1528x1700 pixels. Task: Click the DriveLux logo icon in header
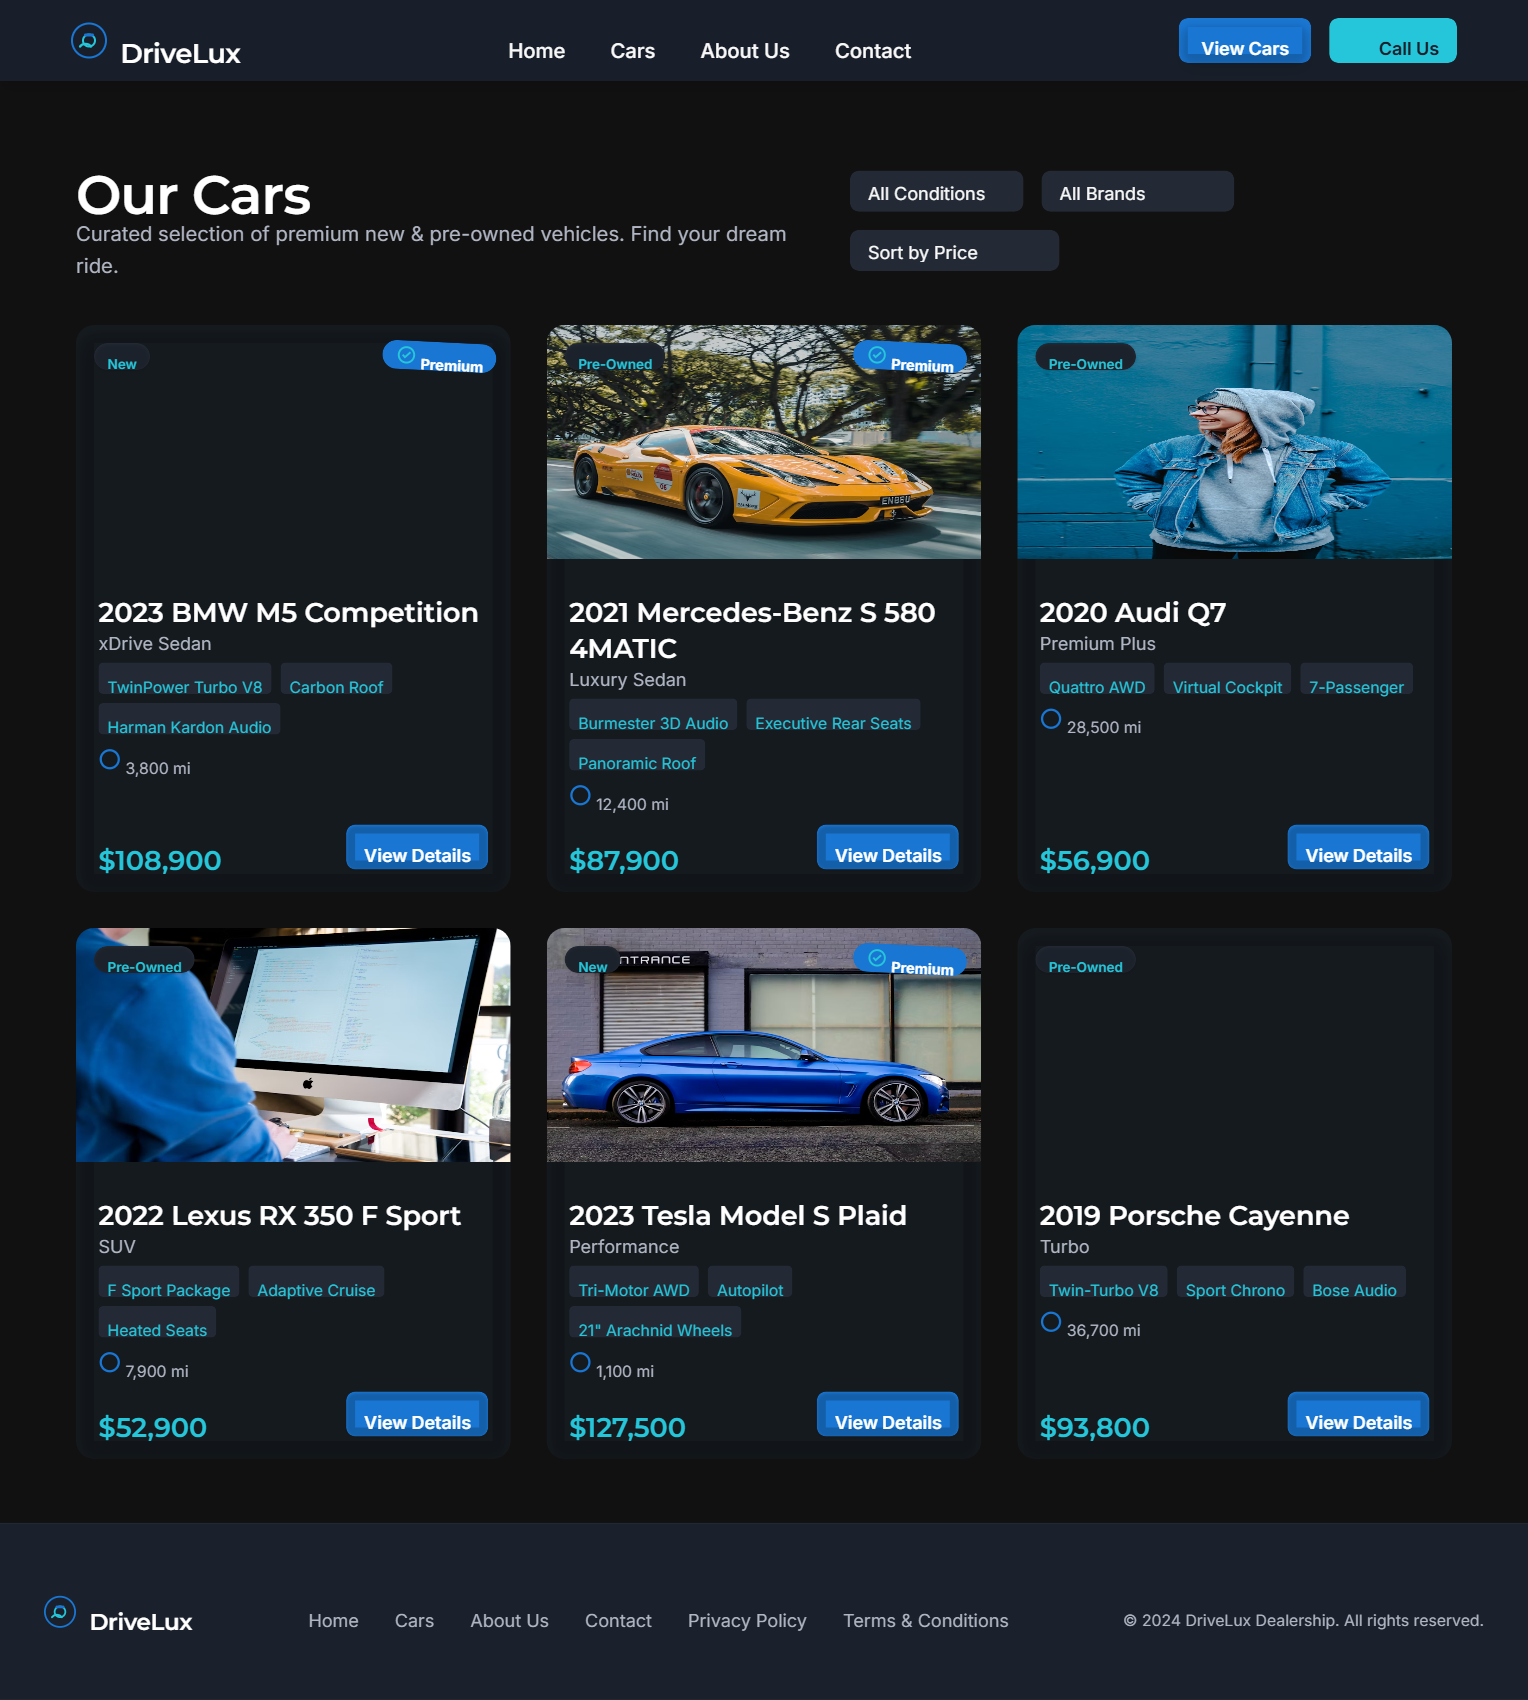click(89, 41)
